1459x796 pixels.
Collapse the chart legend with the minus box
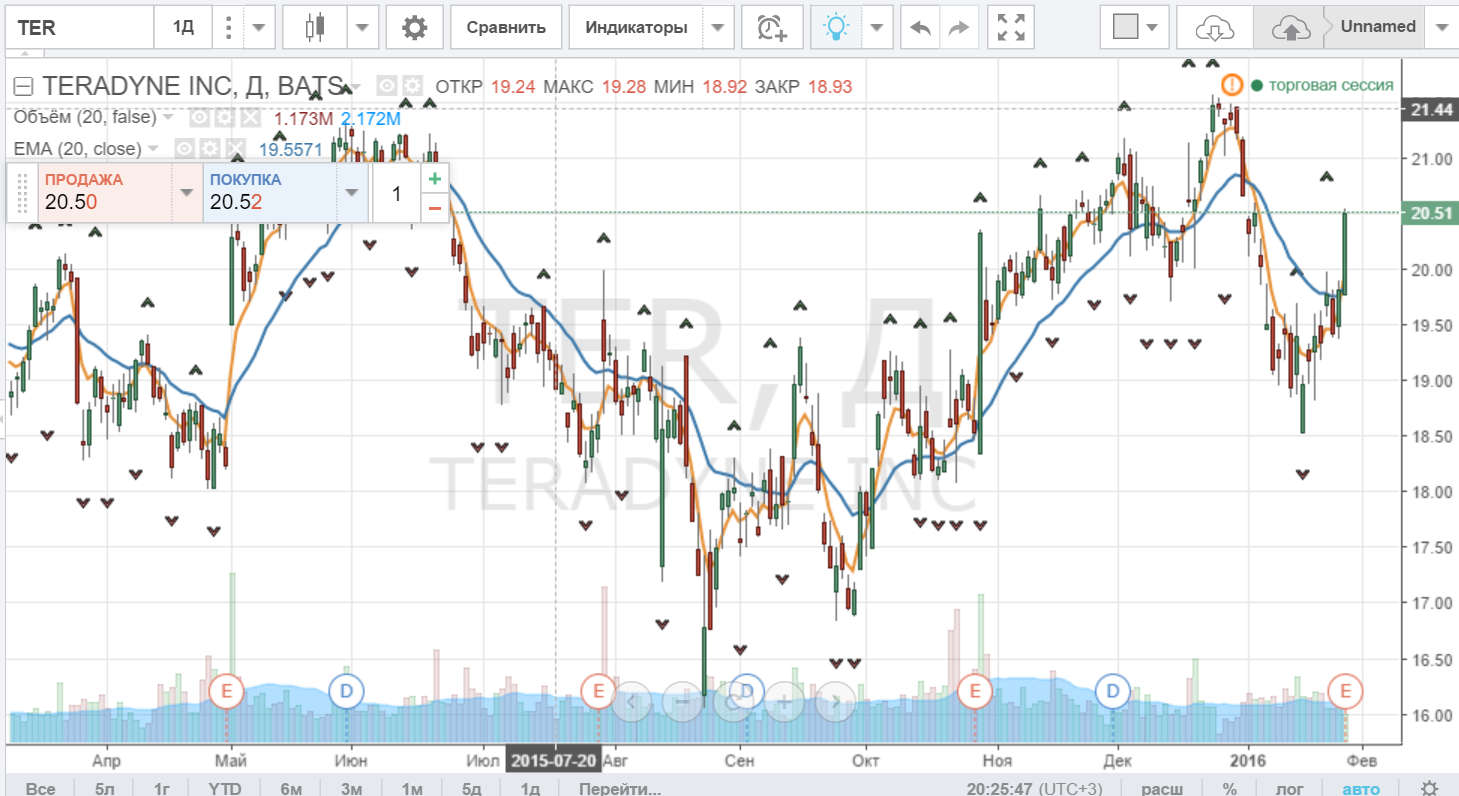click(x=26, y=85)
